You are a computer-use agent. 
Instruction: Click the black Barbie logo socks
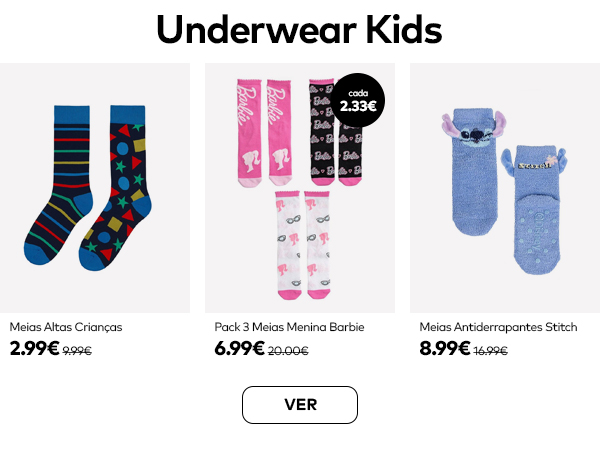point(336,133)
